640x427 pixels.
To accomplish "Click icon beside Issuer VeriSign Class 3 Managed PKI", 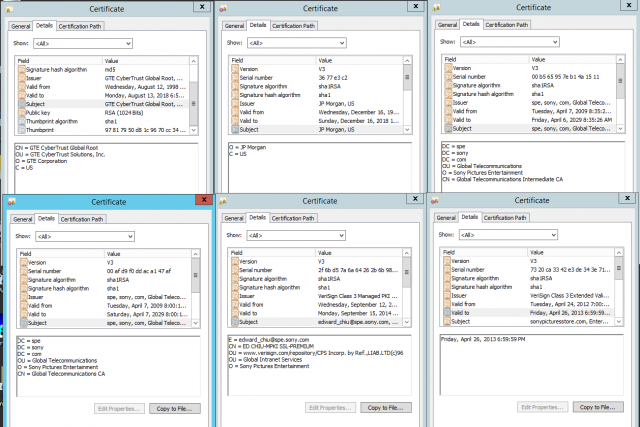I will coord(235,296).
